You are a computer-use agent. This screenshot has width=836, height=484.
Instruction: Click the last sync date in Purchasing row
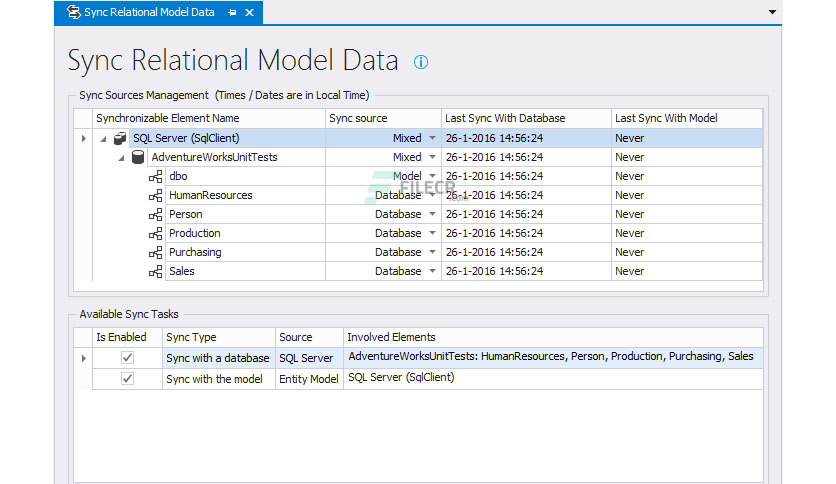pyautogui.click(x=526, y=252)
